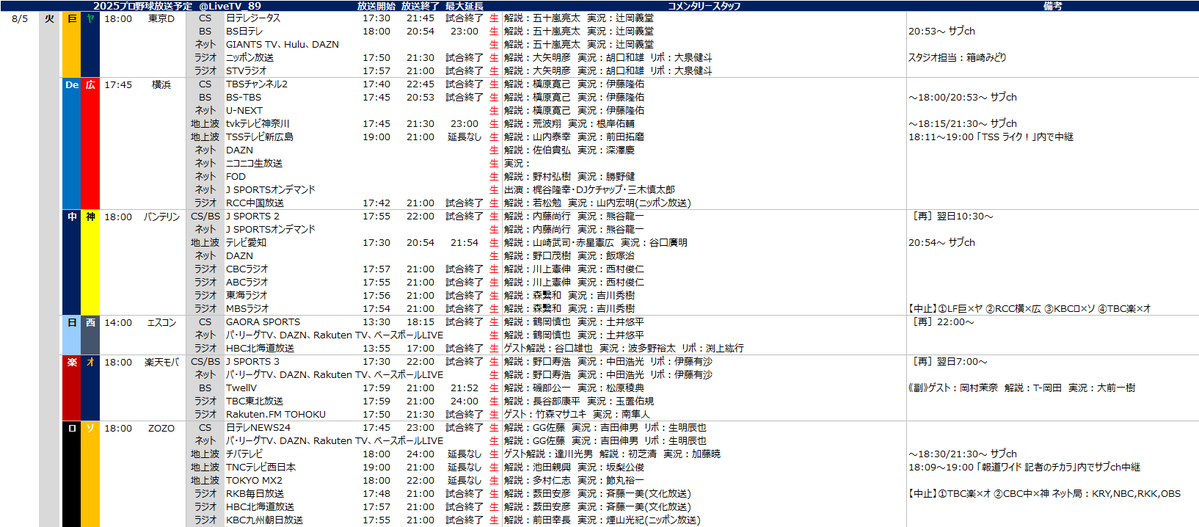Click the 解説：荒波翔 実況：根岸佑輔 cell
The height and width of the screenshot is (527, 1199).
pos(569,123)
